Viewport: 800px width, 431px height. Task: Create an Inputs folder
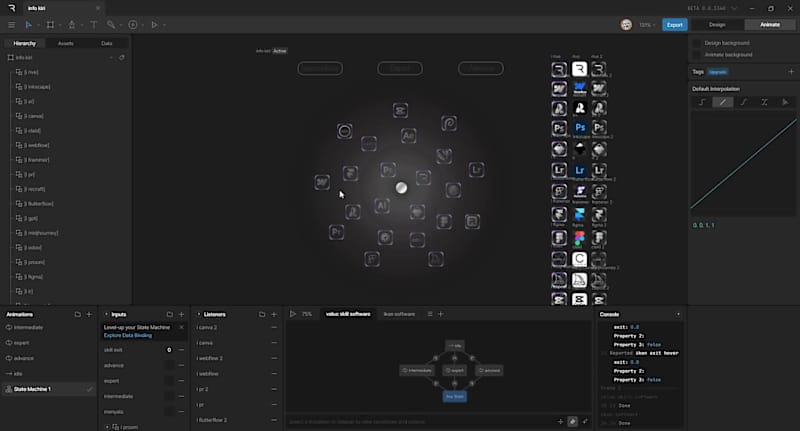[x=169, y=314]
